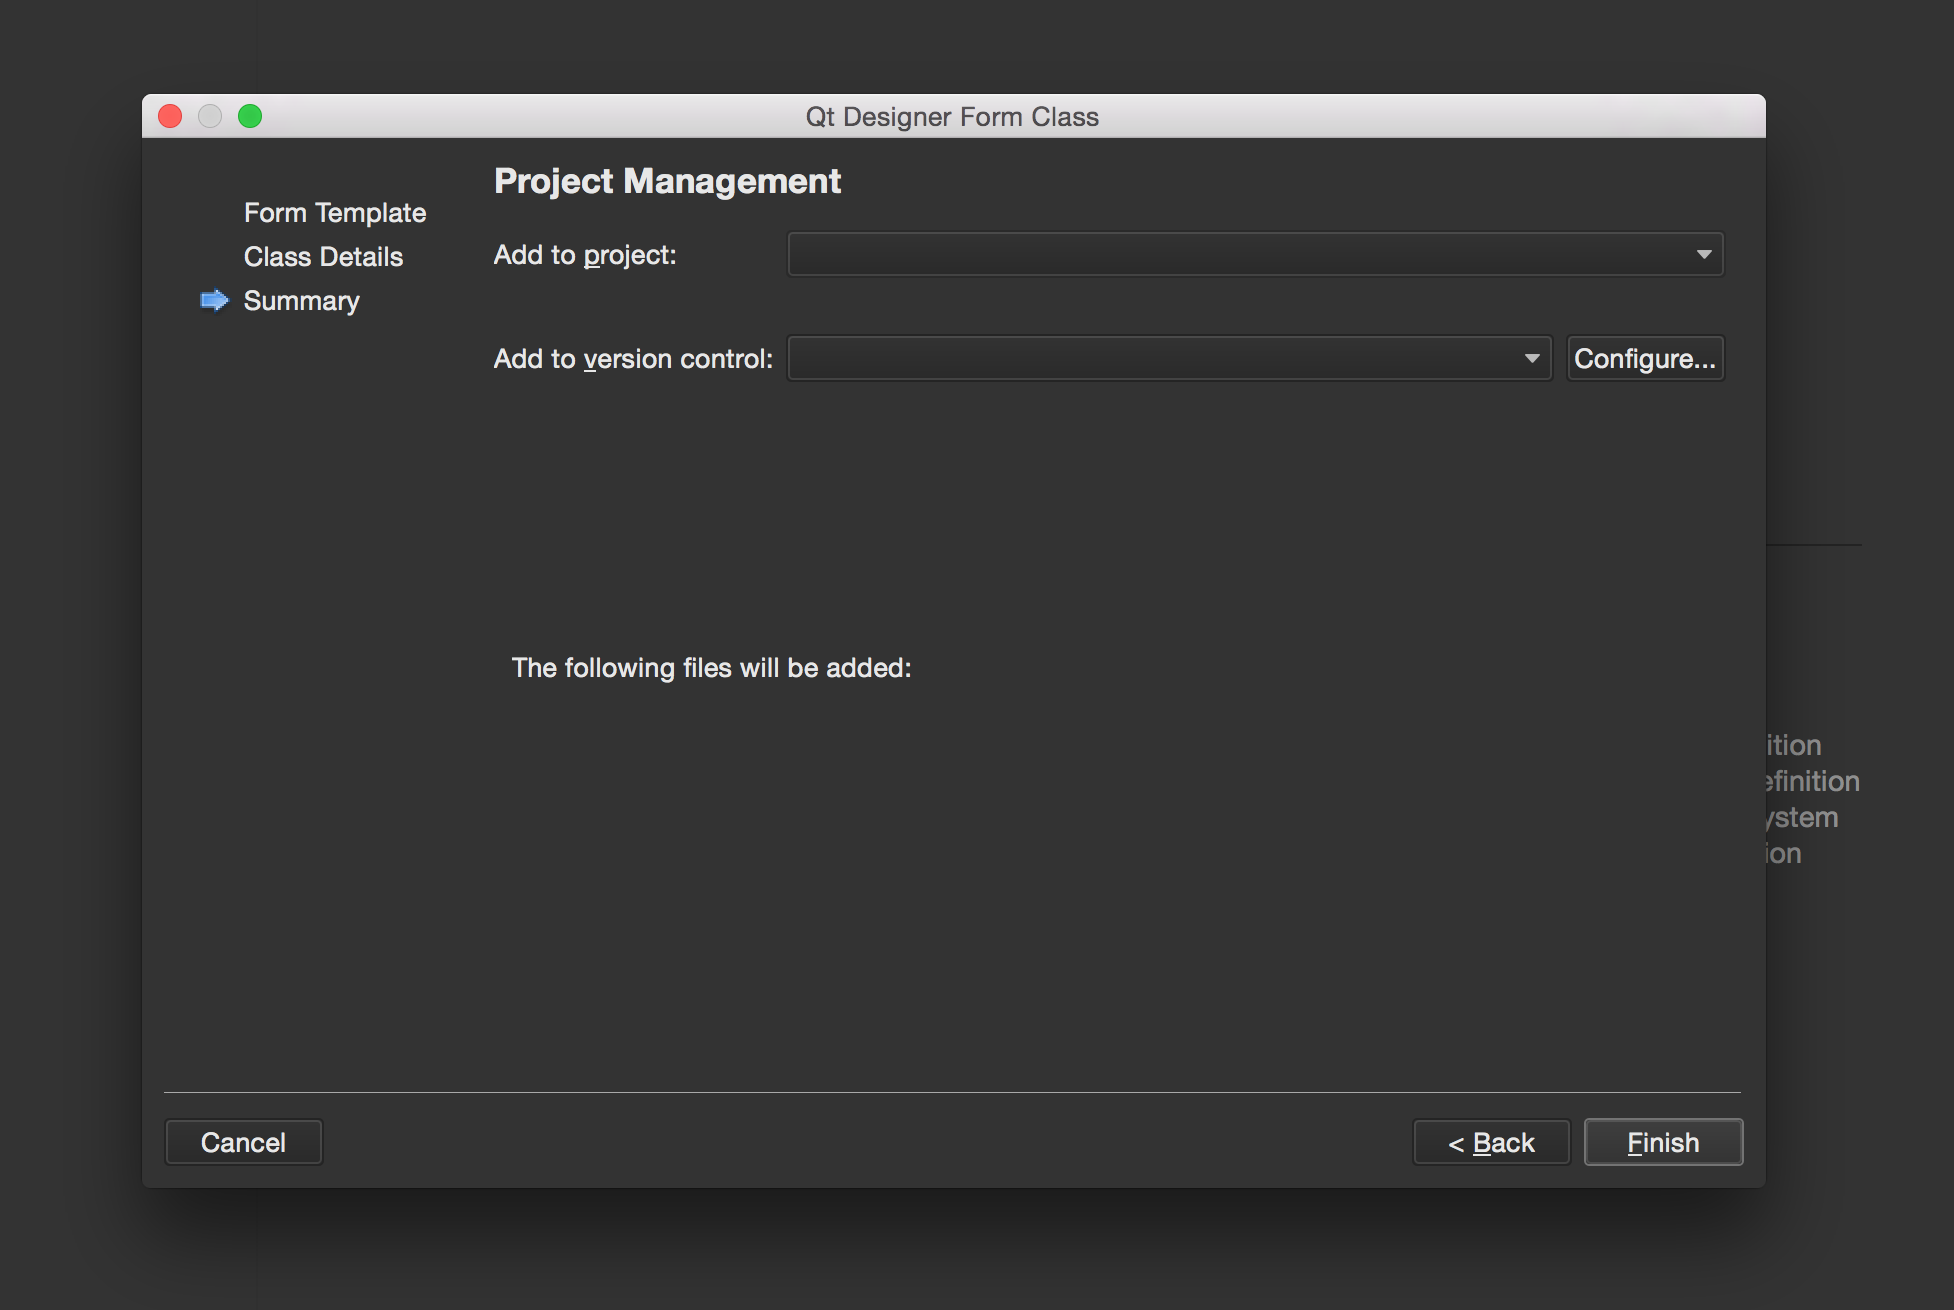Go to previous page with Back
Screen dimensions: 1954x1310
[x=1491, y=1142]
